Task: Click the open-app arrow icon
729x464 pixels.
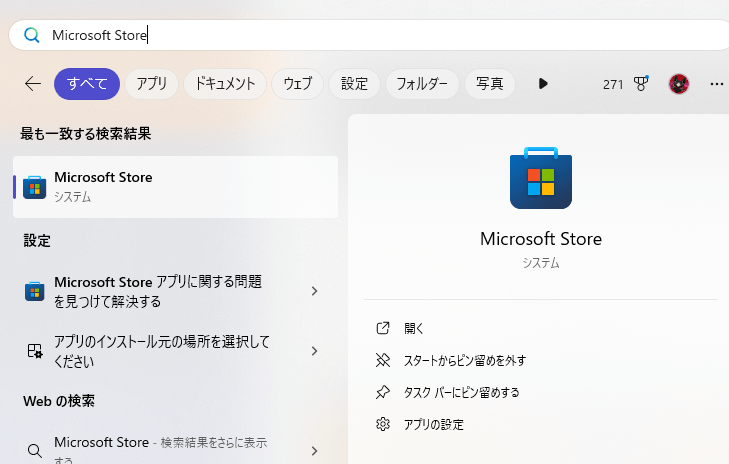Action: coord(383,328)
